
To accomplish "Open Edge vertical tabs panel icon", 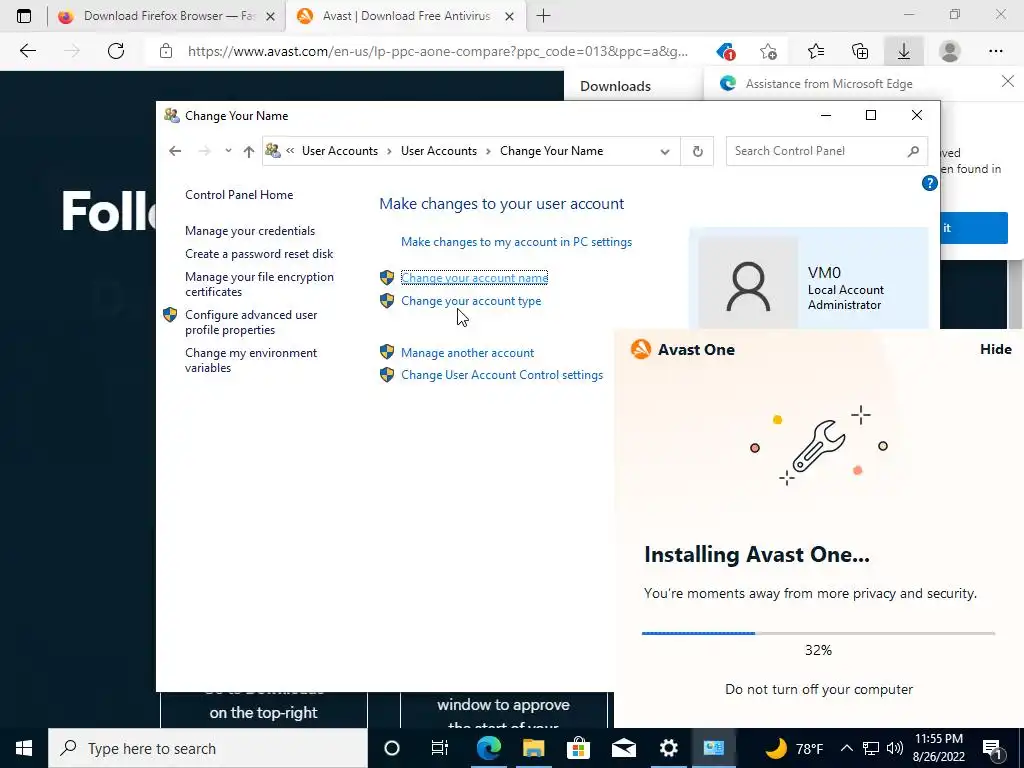I will [x=24, y=16].
